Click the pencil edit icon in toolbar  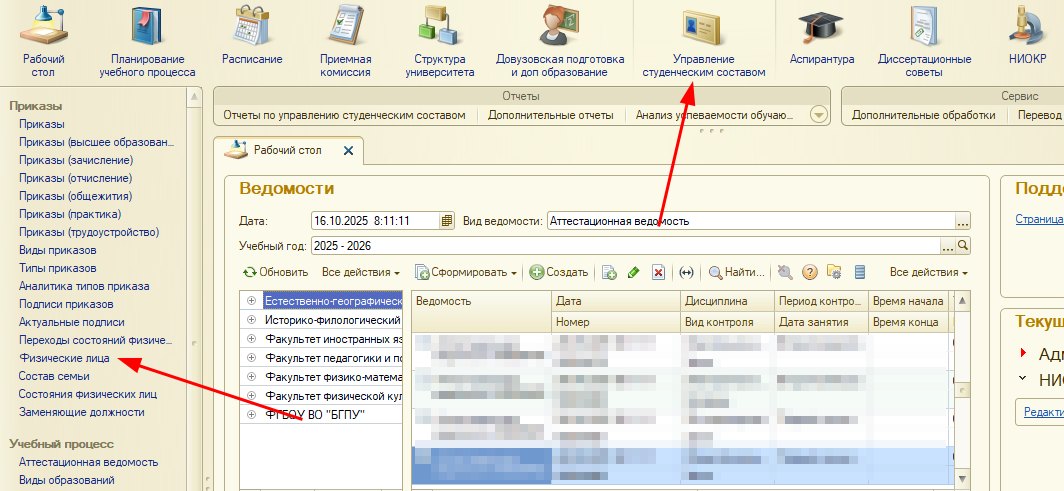[633, 272]
